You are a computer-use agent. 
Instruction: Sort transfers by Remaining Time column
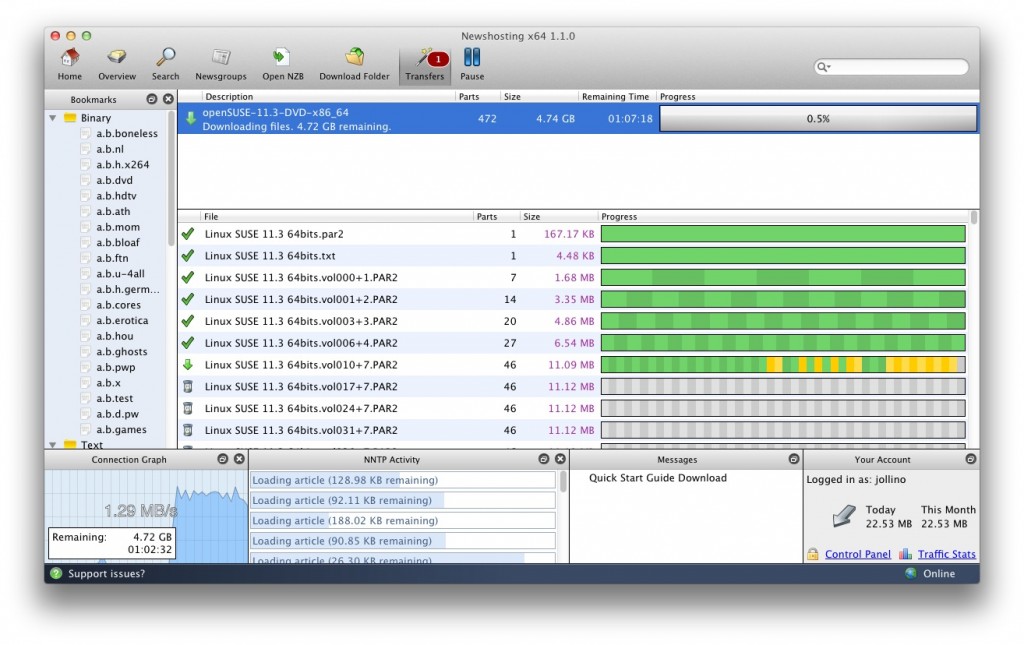tap(615, 97)
